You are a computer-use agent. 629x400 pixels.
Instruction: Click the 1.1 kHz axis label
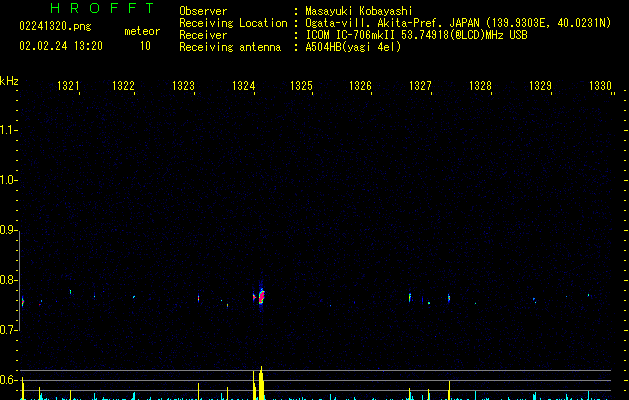pos(8,130)
